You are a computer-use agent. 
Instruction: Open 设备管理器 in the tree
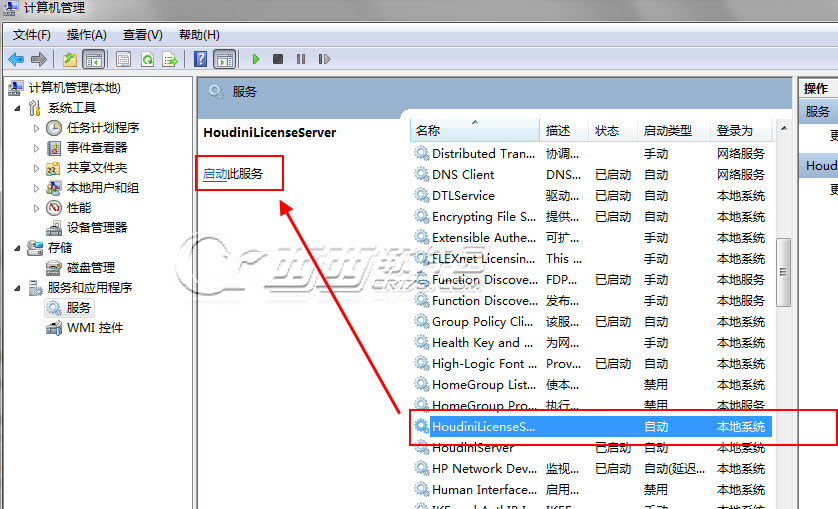[97, 228]
